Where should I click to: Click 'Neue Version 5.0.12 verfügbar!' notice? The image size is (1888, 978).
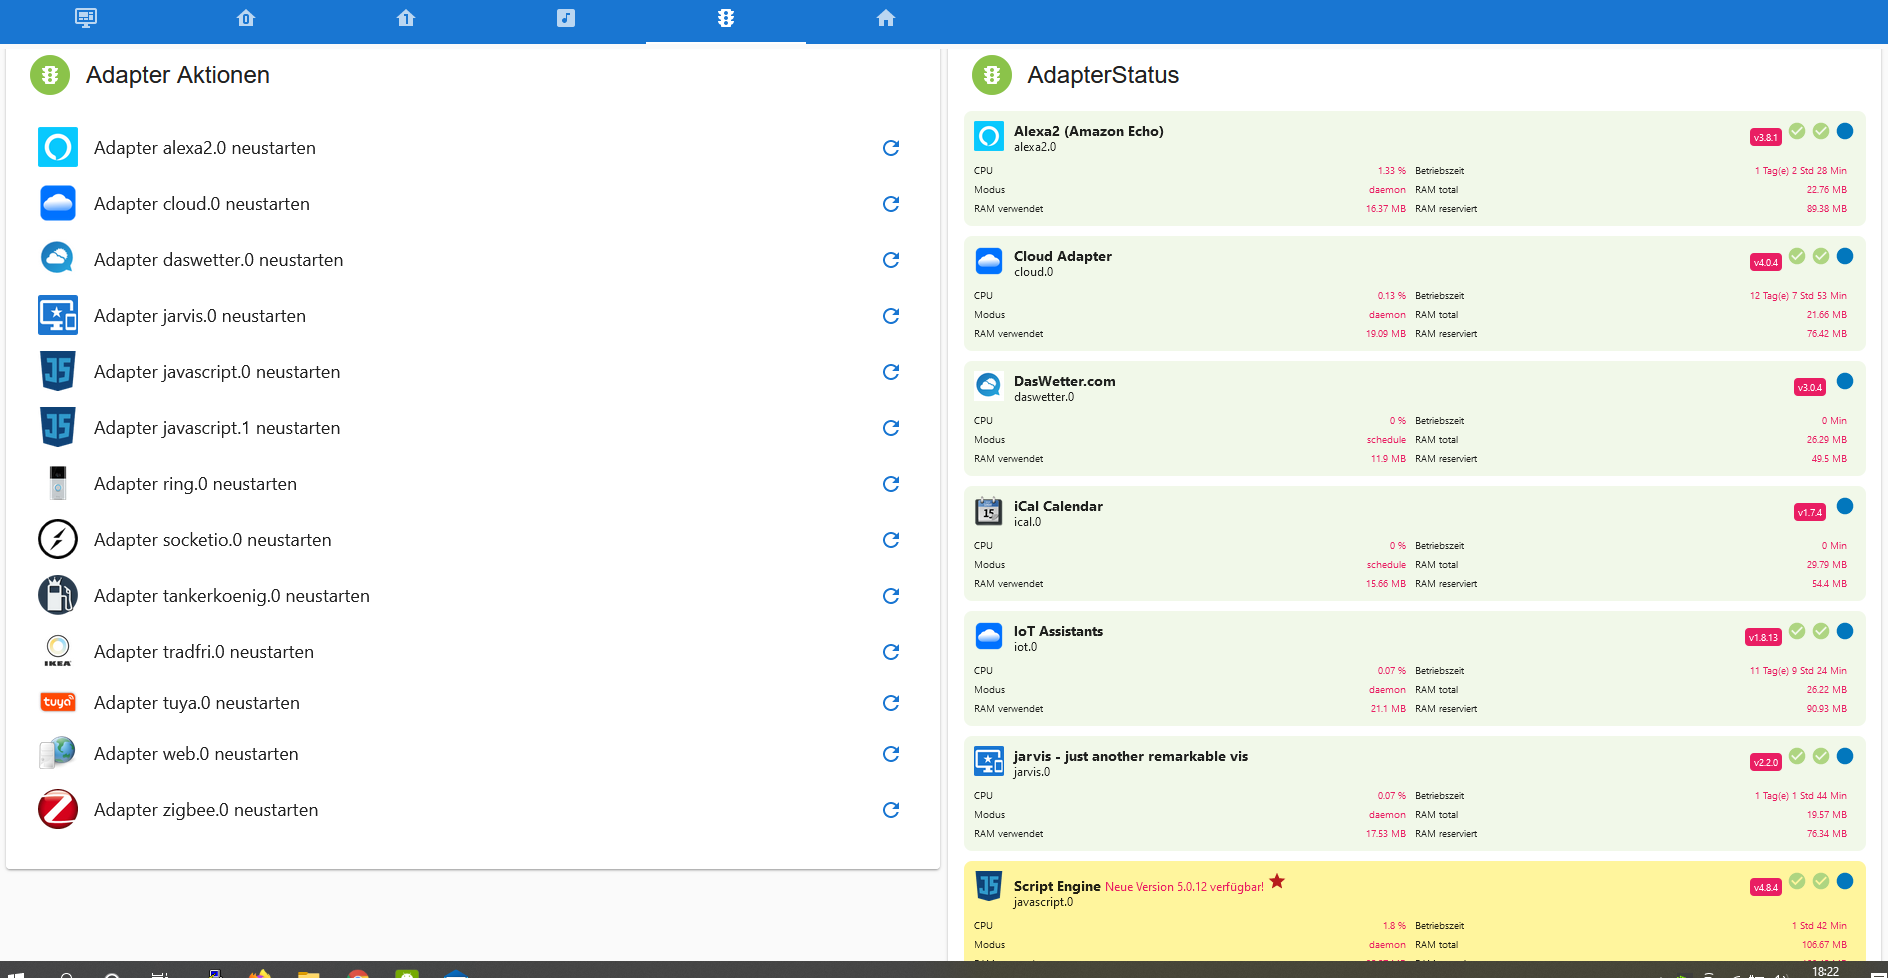pyautogui.click(x=1184, y=887)
